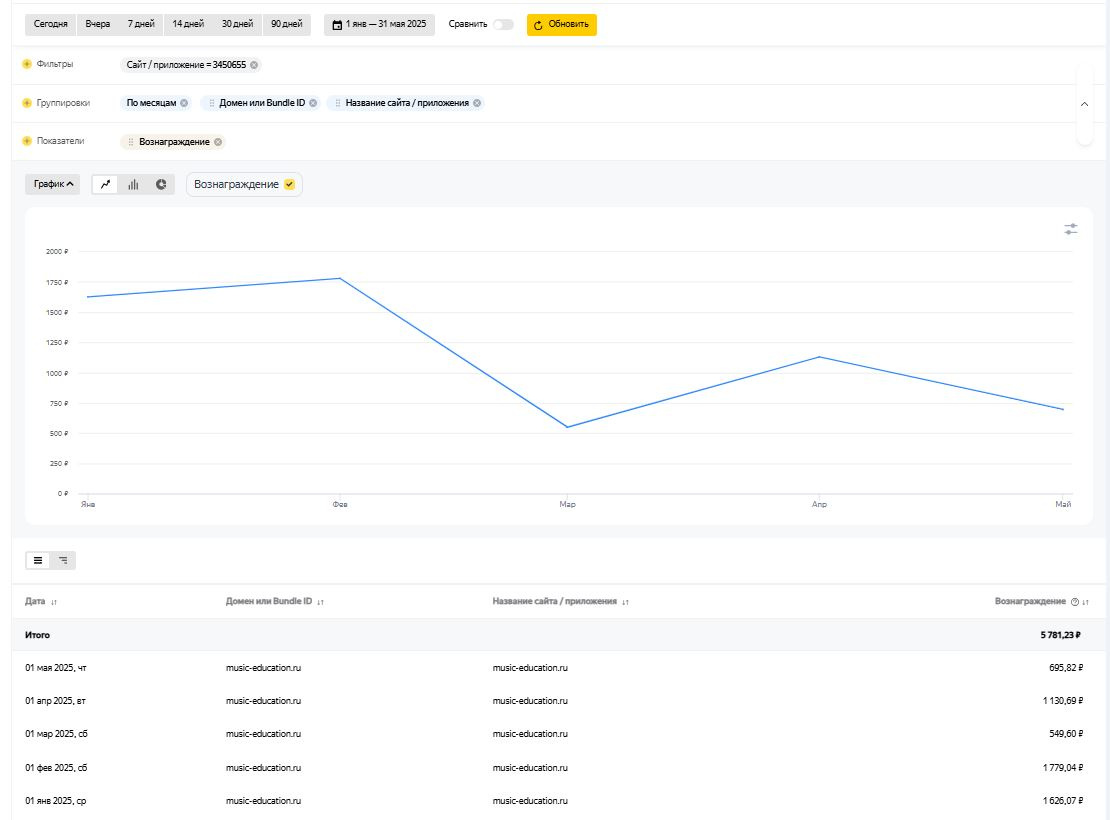Add a new filter with plus icon

point(27,65)
